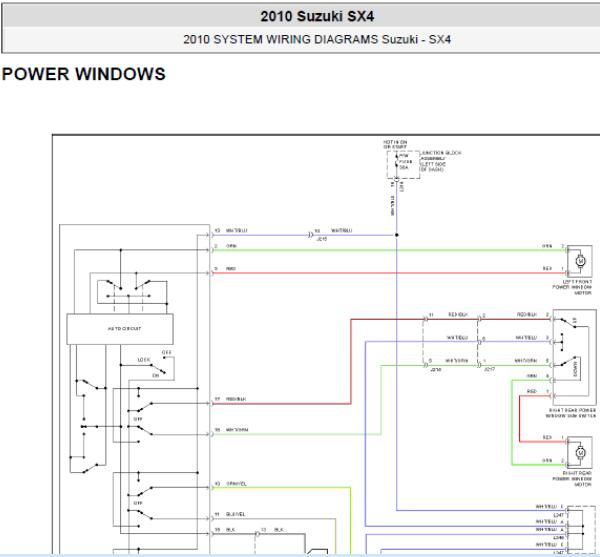This screenshot has height=557, width=600.
Task: Click the AUTO CIRCUIT box
Action: 120,329
